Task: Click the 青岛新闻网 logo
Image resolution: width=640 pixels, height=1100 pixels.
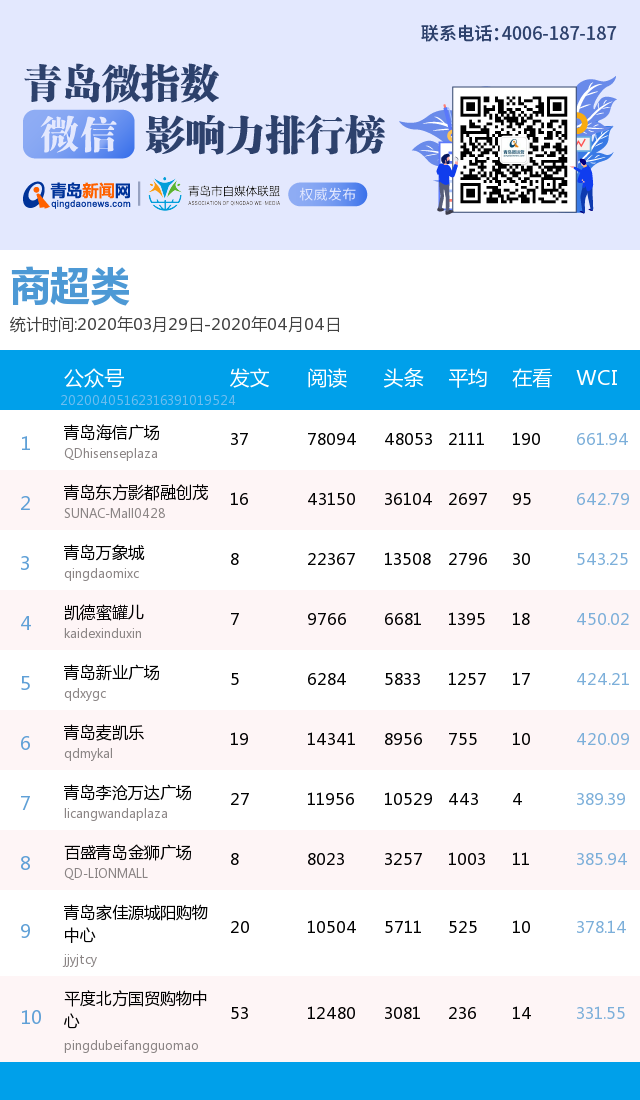Action: 78,194
